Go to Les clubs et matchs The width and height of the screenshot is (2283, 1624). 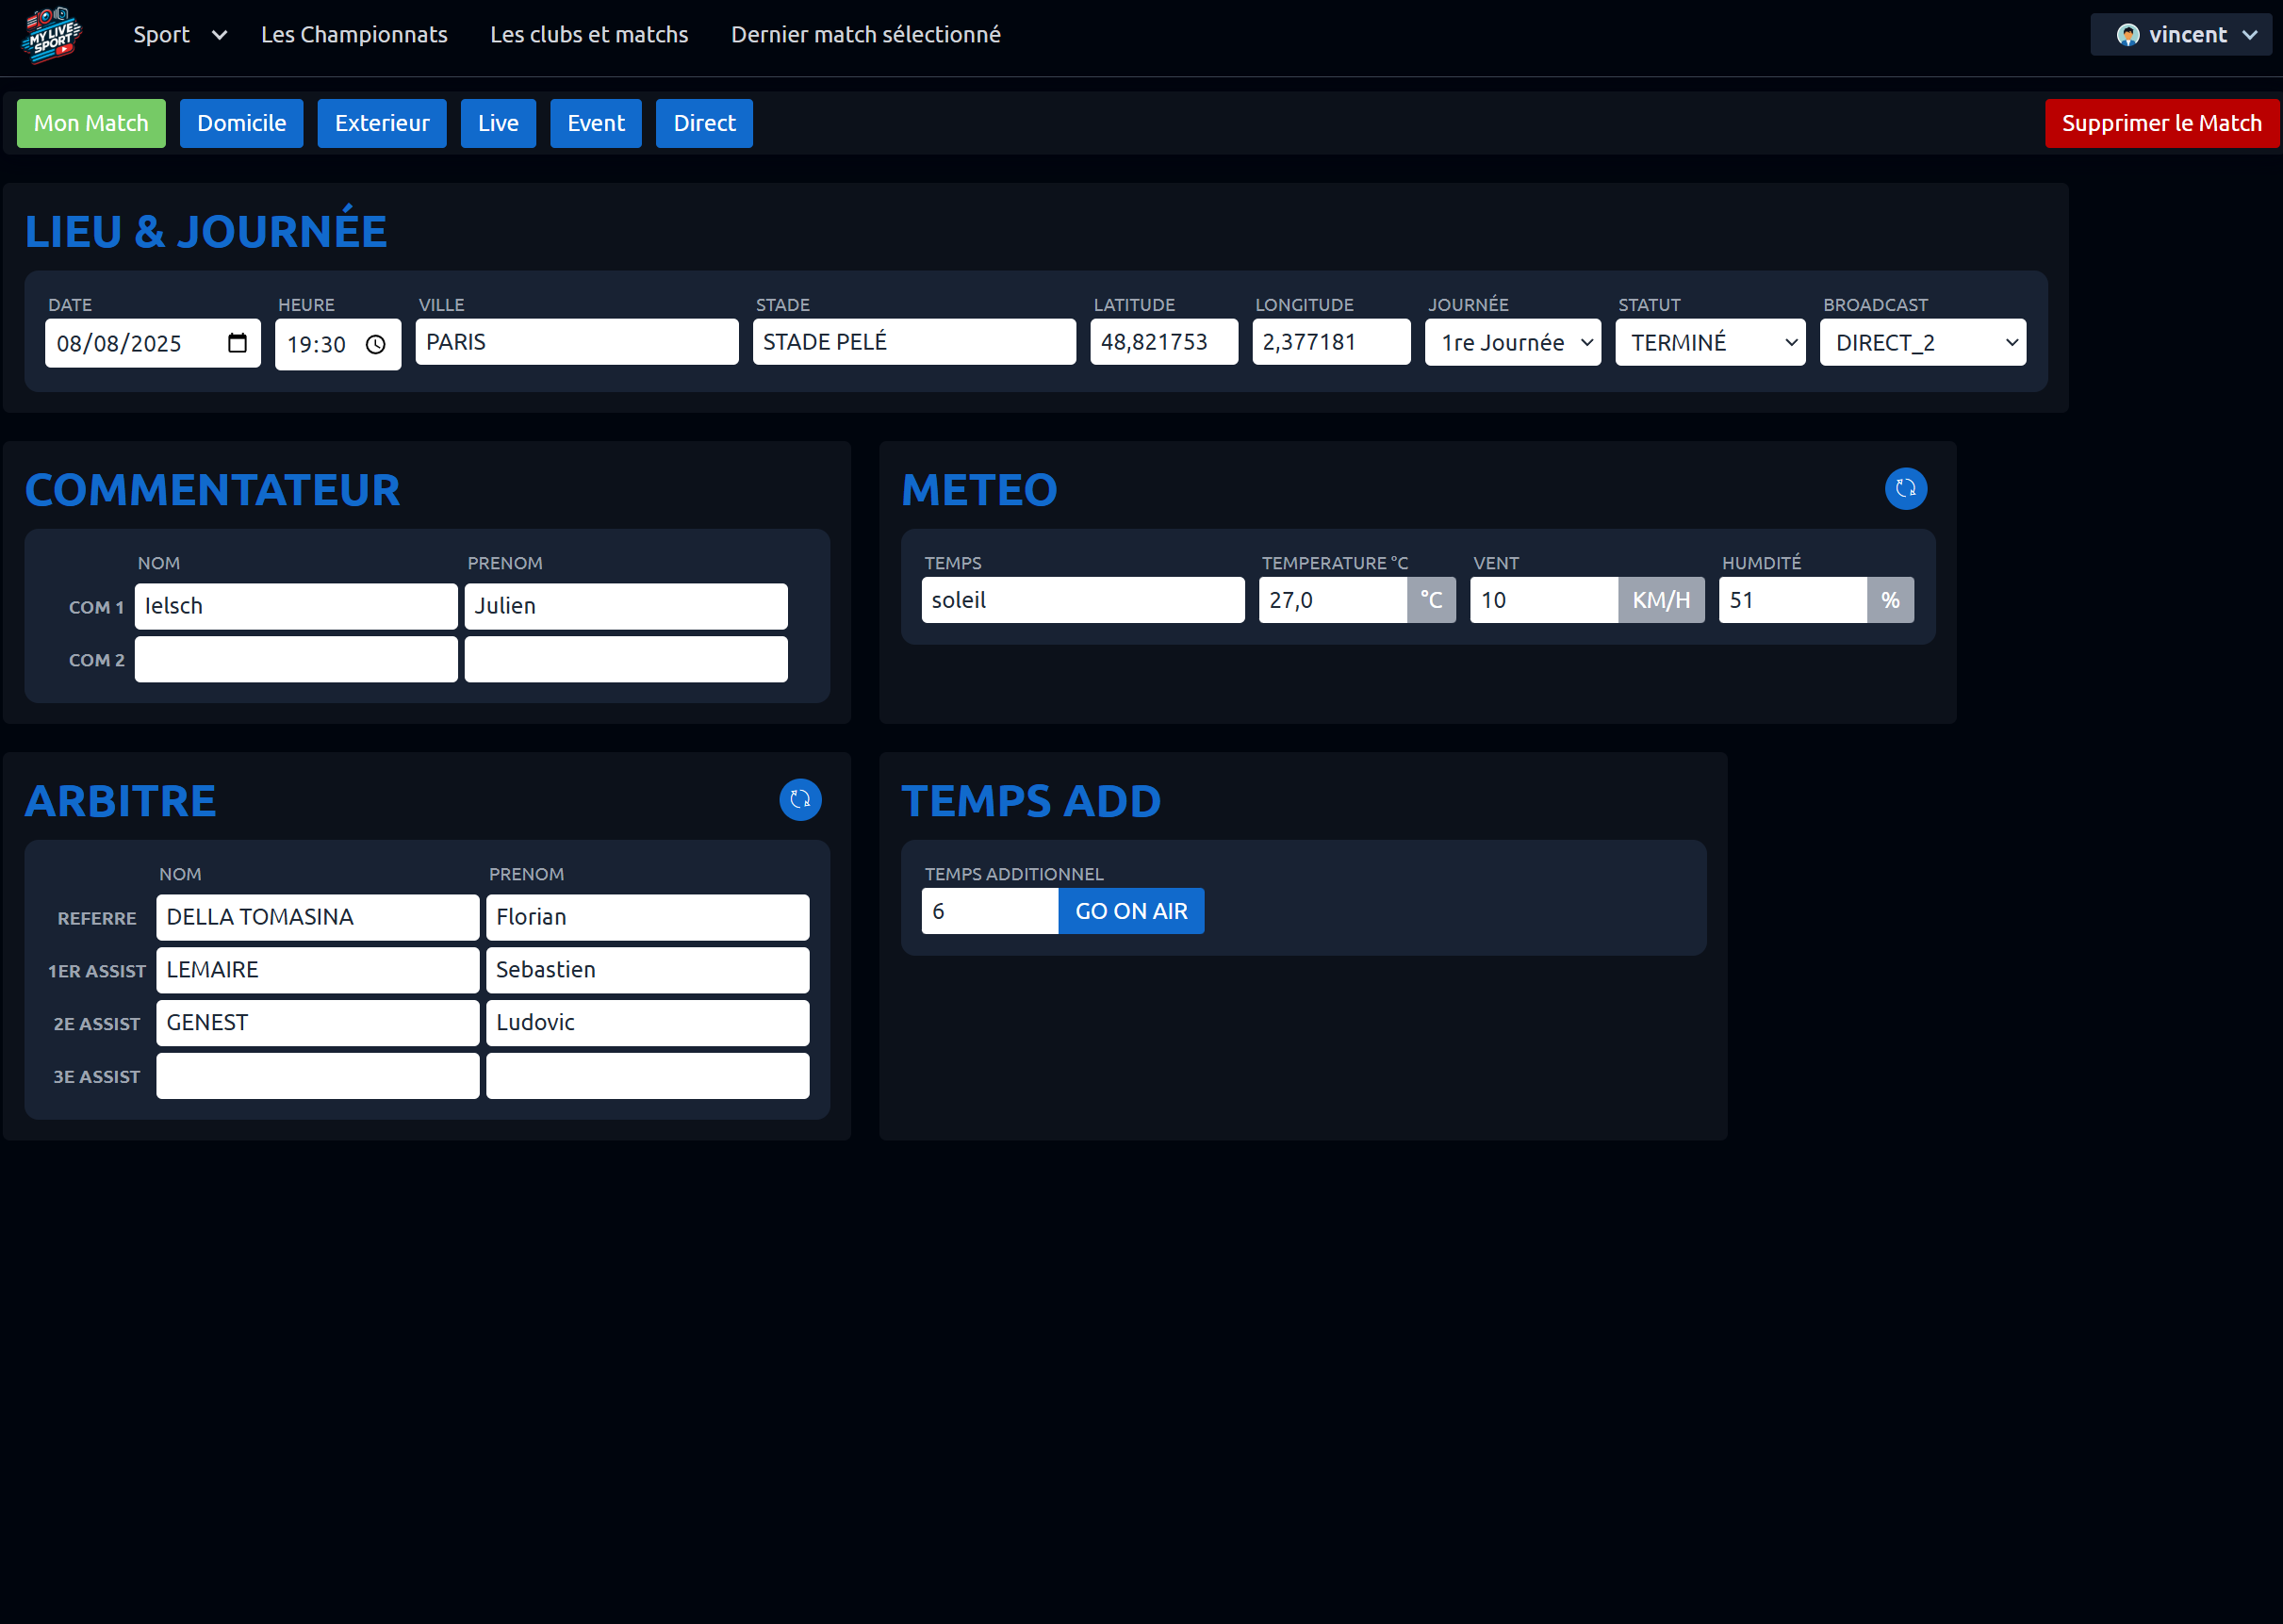(x=589, y=35)
